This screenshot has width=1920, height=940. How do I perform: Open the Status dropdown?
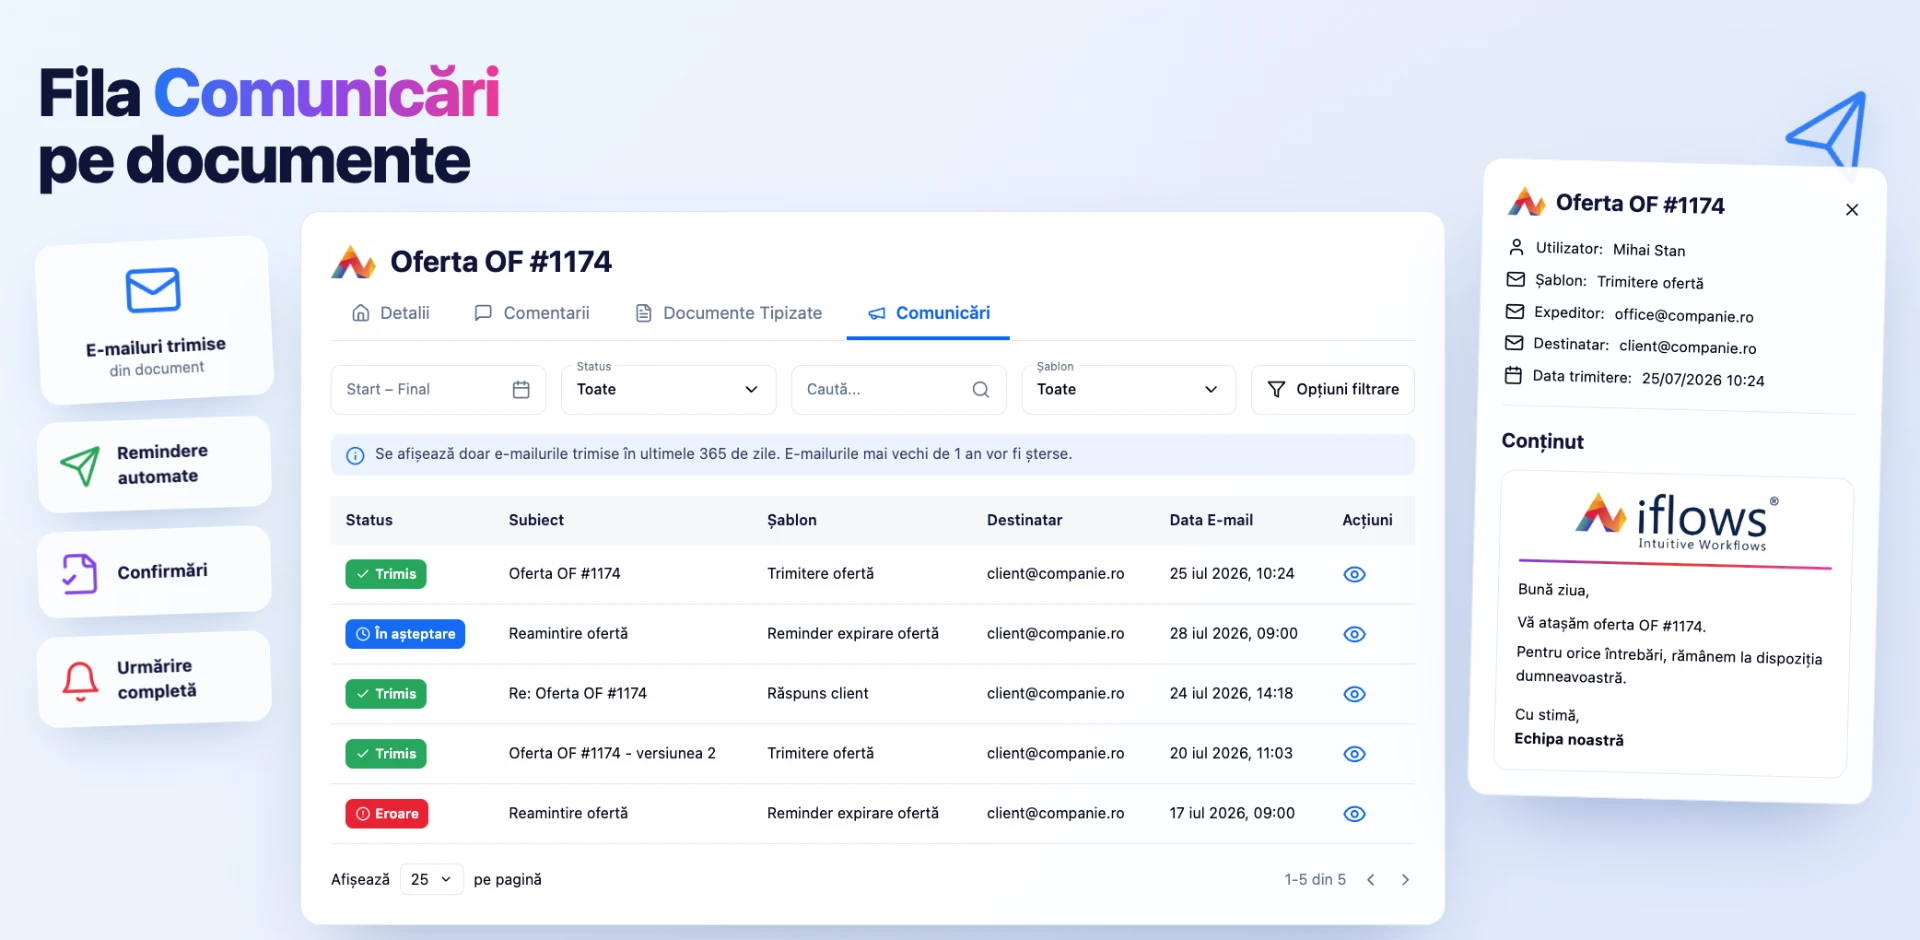[668, 389]
